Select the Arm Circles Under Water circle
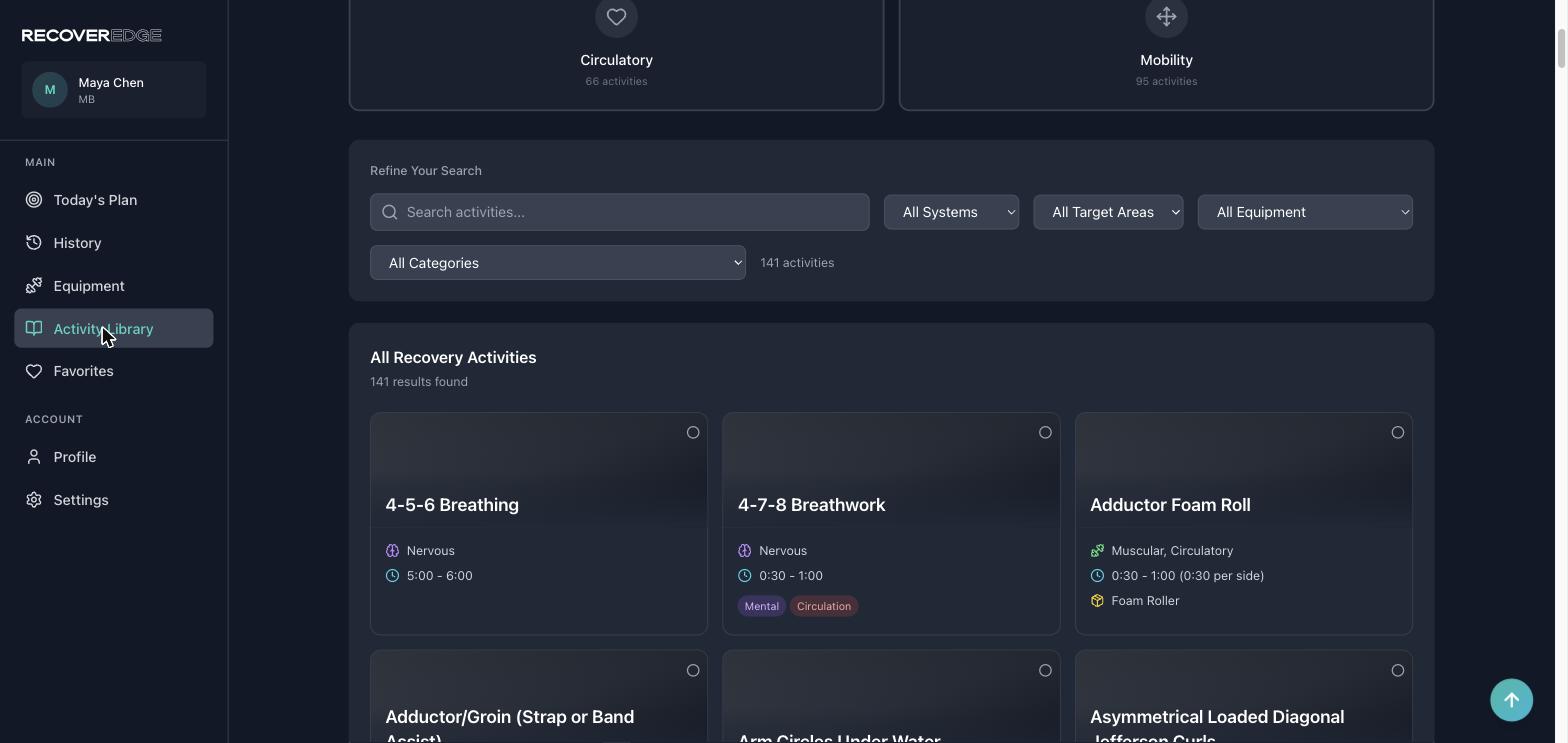This screenshot has height=743, width=1568. (1045, 671)
